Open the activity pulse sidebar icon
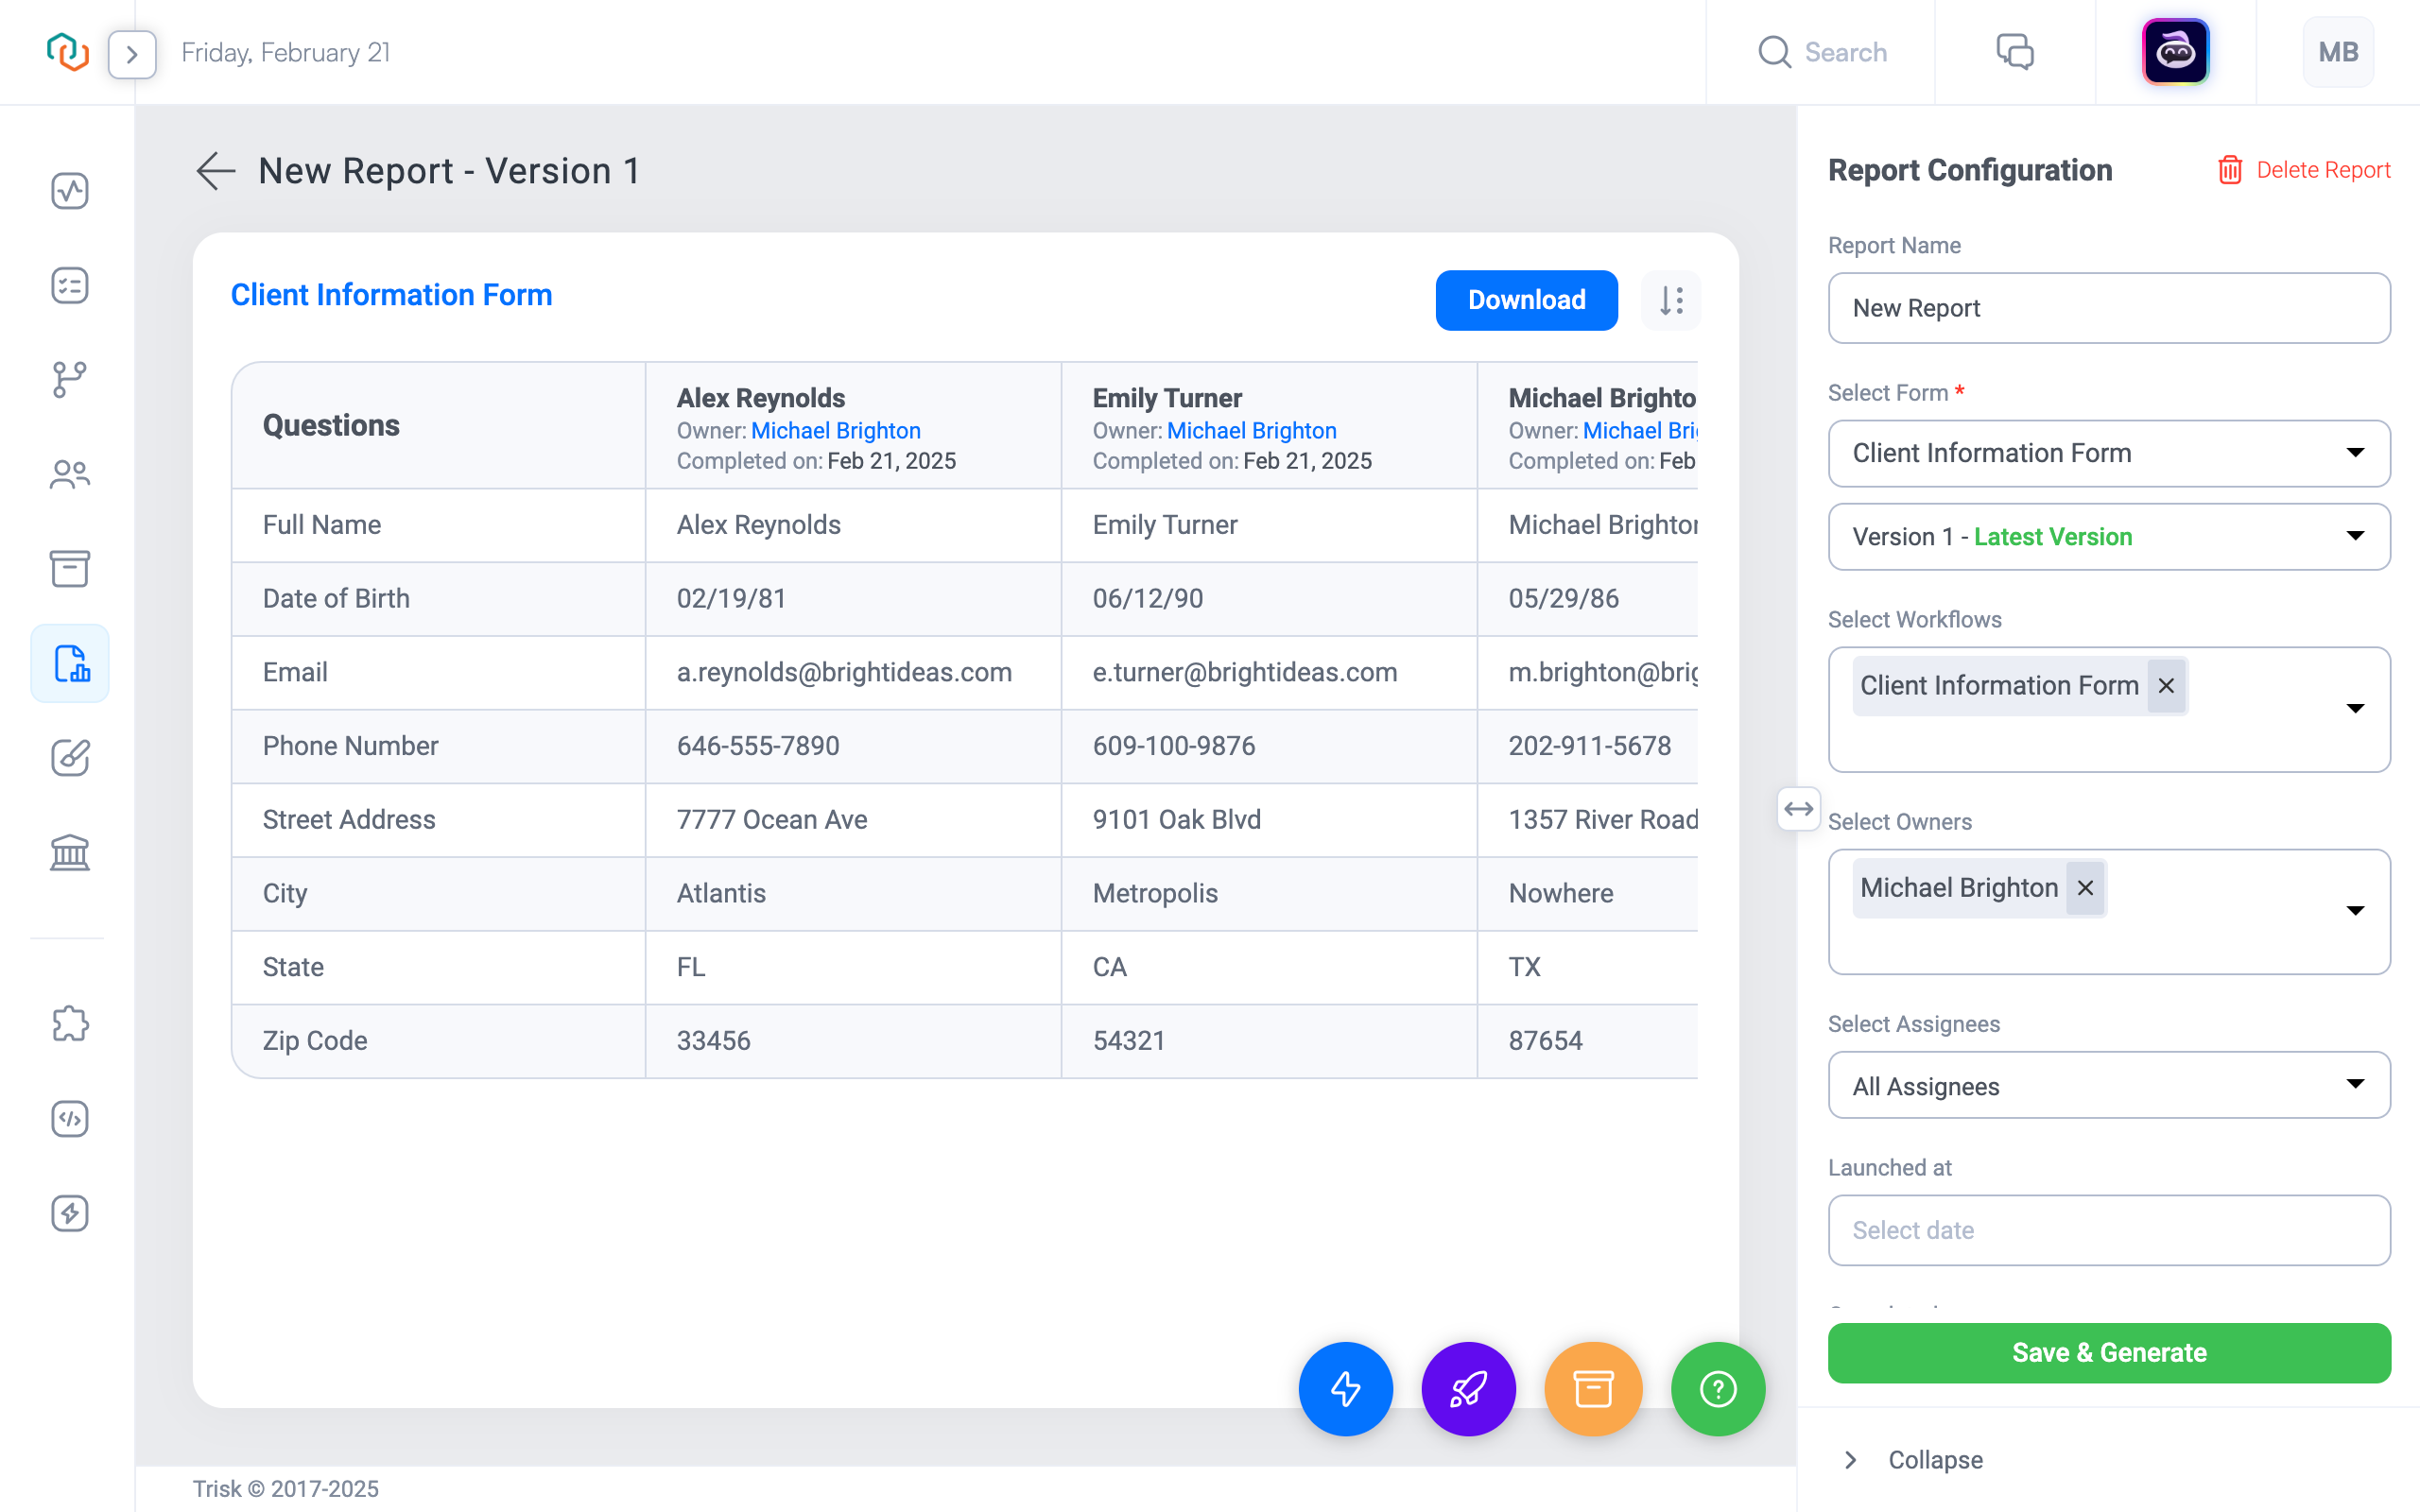 (x=70, y=191)
